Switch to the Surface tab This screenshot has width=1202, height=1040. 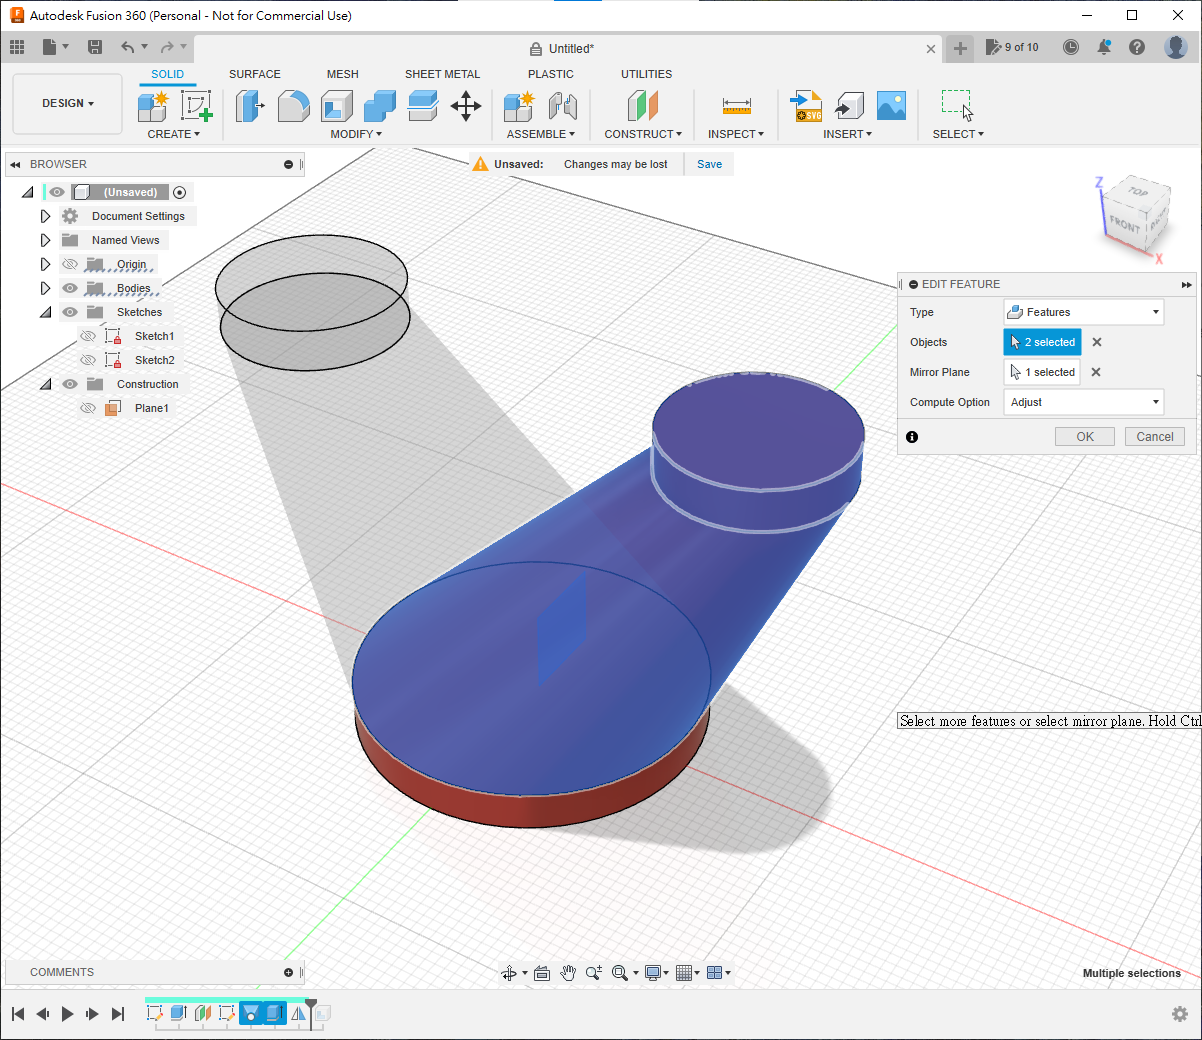[254, 74]
